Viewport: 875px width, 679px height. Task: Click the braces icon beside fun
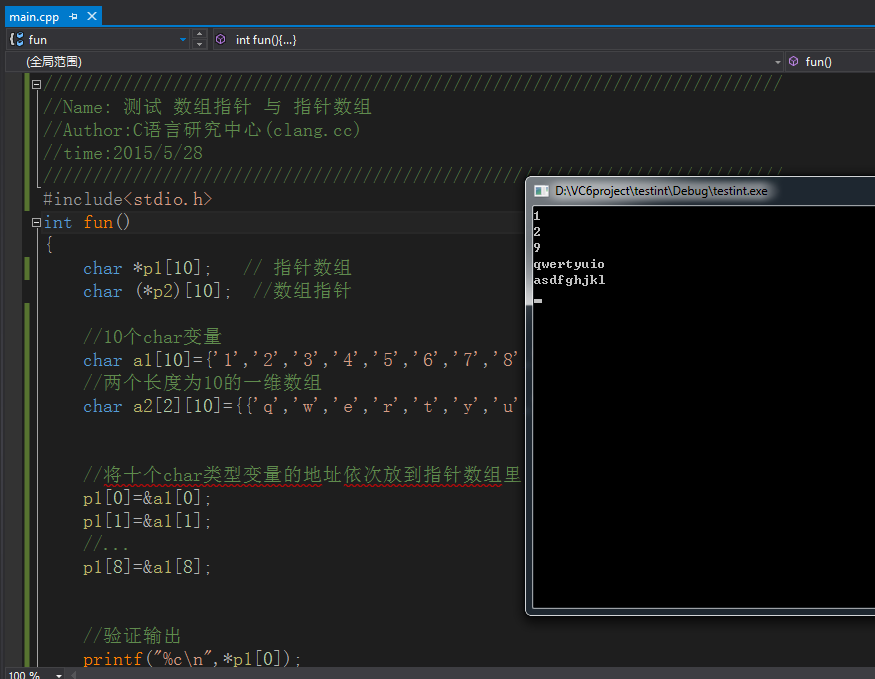[16, 40]
